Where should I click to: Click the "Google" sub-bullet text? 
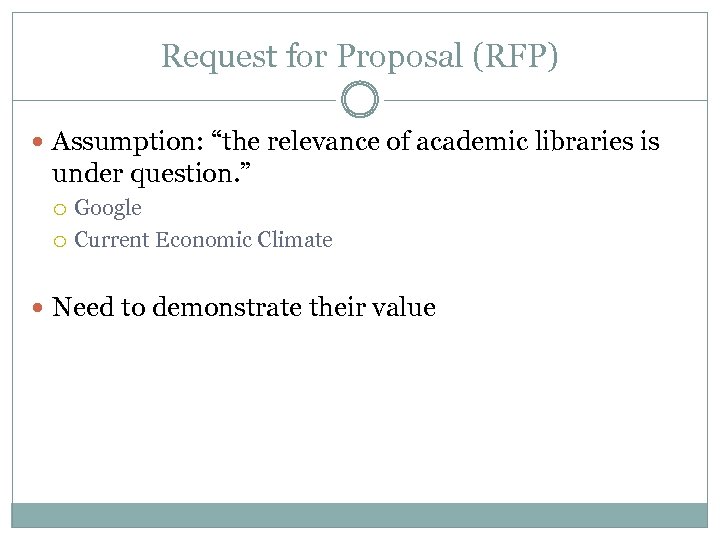tap(108, 209)
